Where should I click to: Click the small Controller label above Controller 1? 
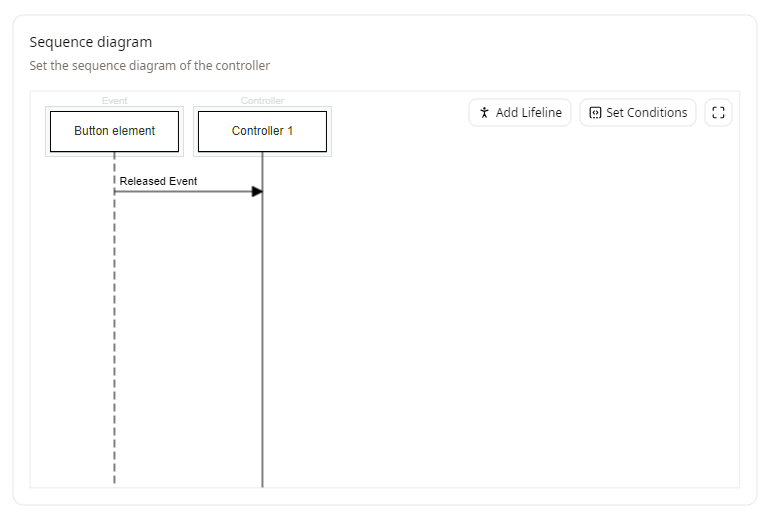262,101
